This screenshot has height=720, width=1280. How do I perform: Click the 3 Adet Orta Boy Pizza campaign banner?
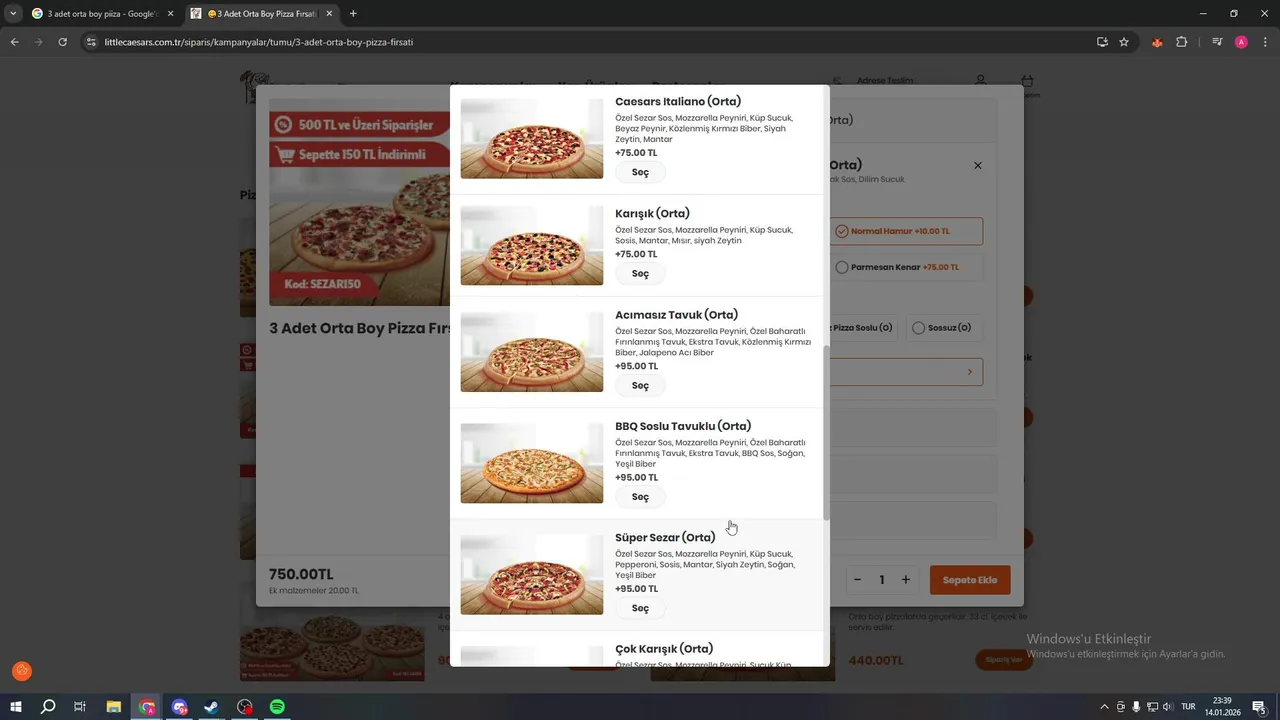pyautogui.click(x=360, y=202)
